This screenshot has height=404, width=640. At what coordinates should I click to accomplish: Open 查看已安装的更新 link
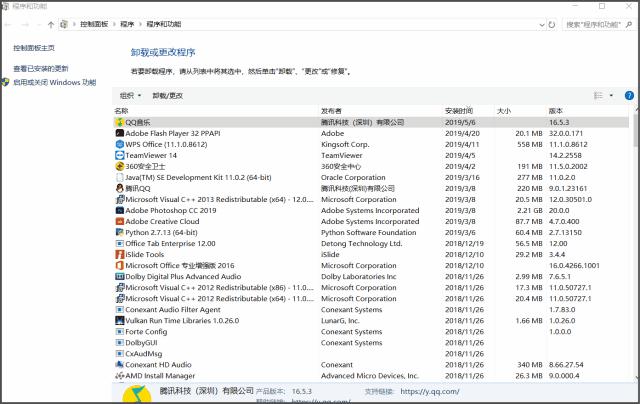(x=41, y=69)
